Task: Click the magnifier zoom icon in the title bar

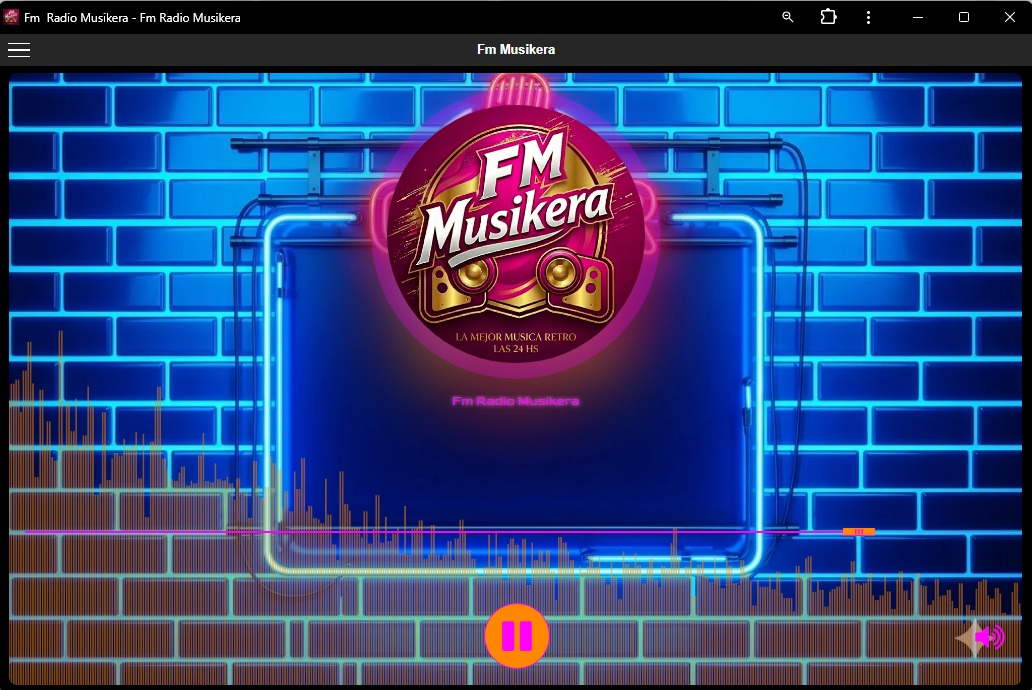Action: pos(788,17)
